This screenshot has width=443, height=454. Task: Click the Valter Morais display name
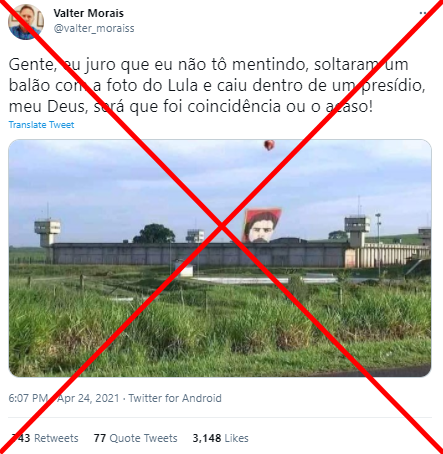(x=88, y=13)
